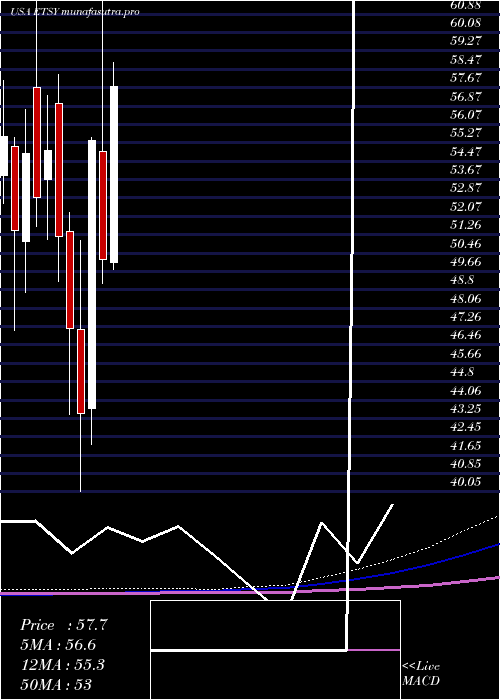Click the 47.26 price axis label

click(466, 317)
